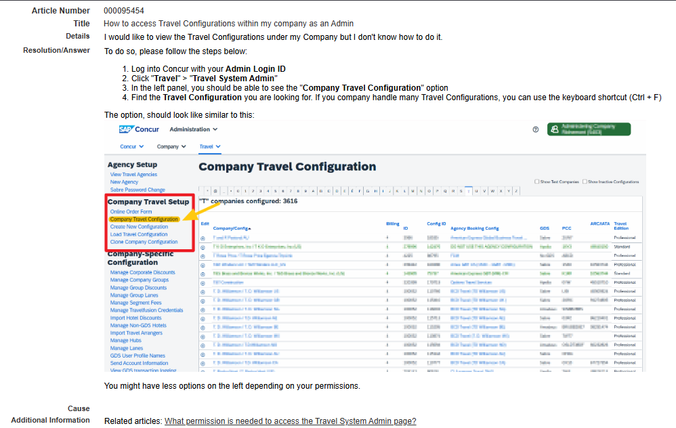Open Manage Company Groups link

click(139, 280)
